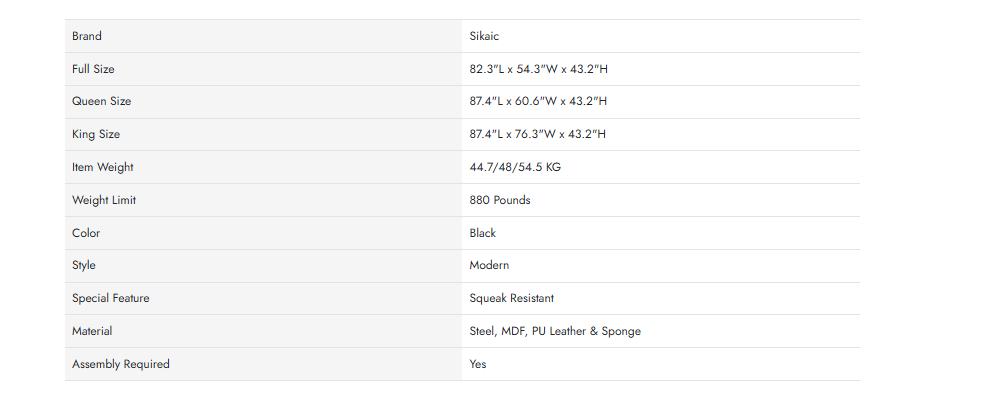Select the Modern style value
Screen dimensions: 982x407
pyautogui.click(x=489, y=265)
